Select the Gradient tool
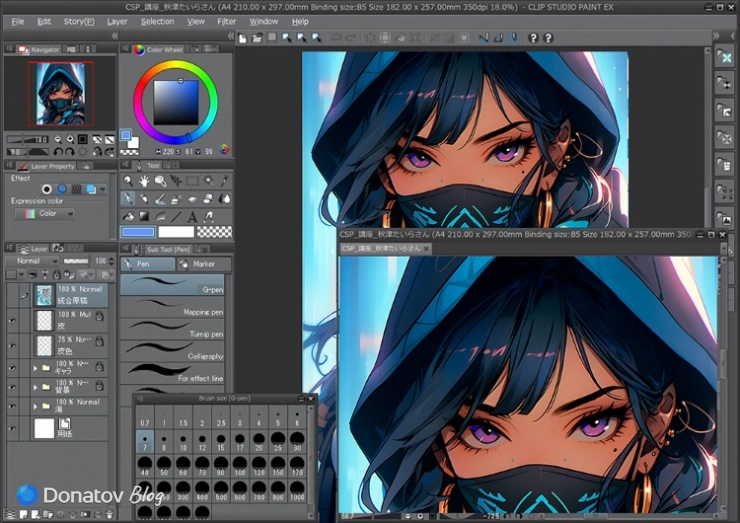 (143, 216)
